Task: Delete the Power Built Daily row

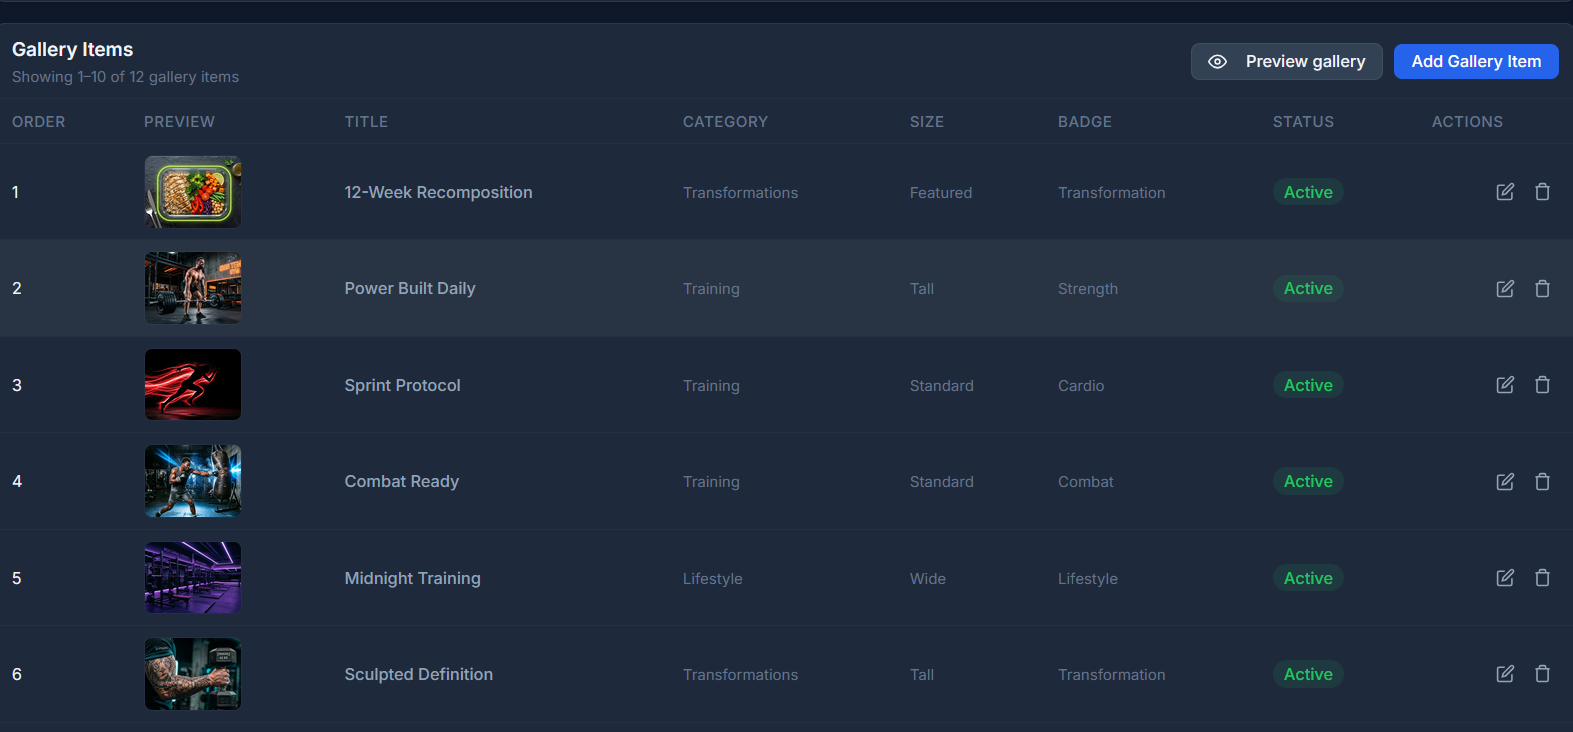Action: (1543, 288)
